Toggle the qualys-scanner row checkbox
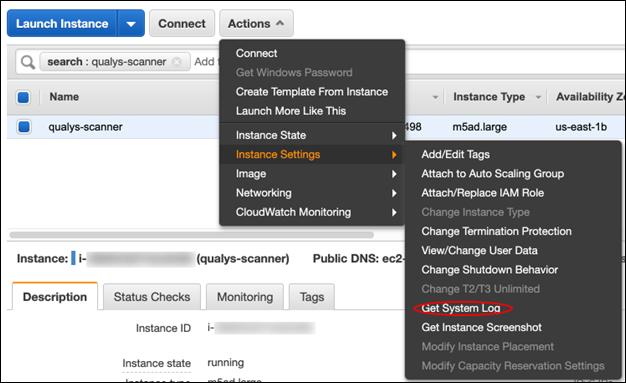 pos(24,127)
